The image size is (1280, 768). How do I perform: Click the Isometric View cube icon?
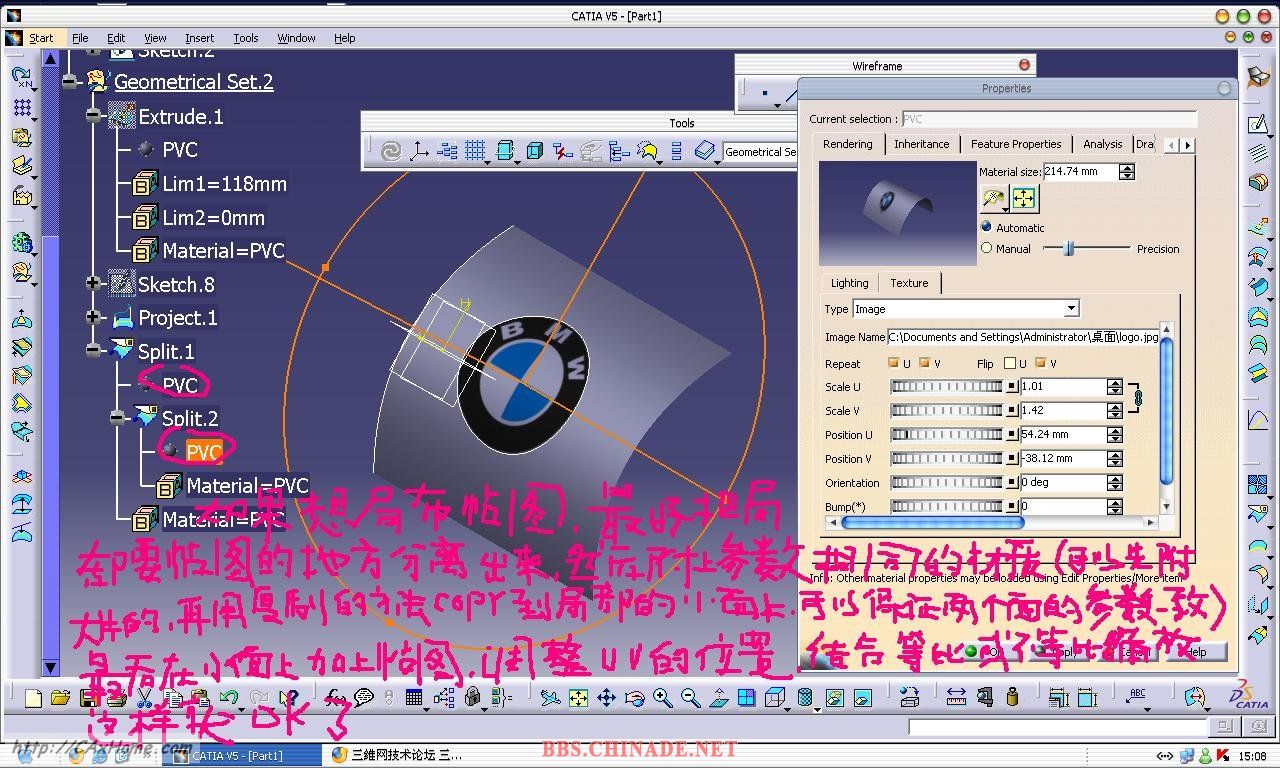pyautogui.click(x=775, y=698)
